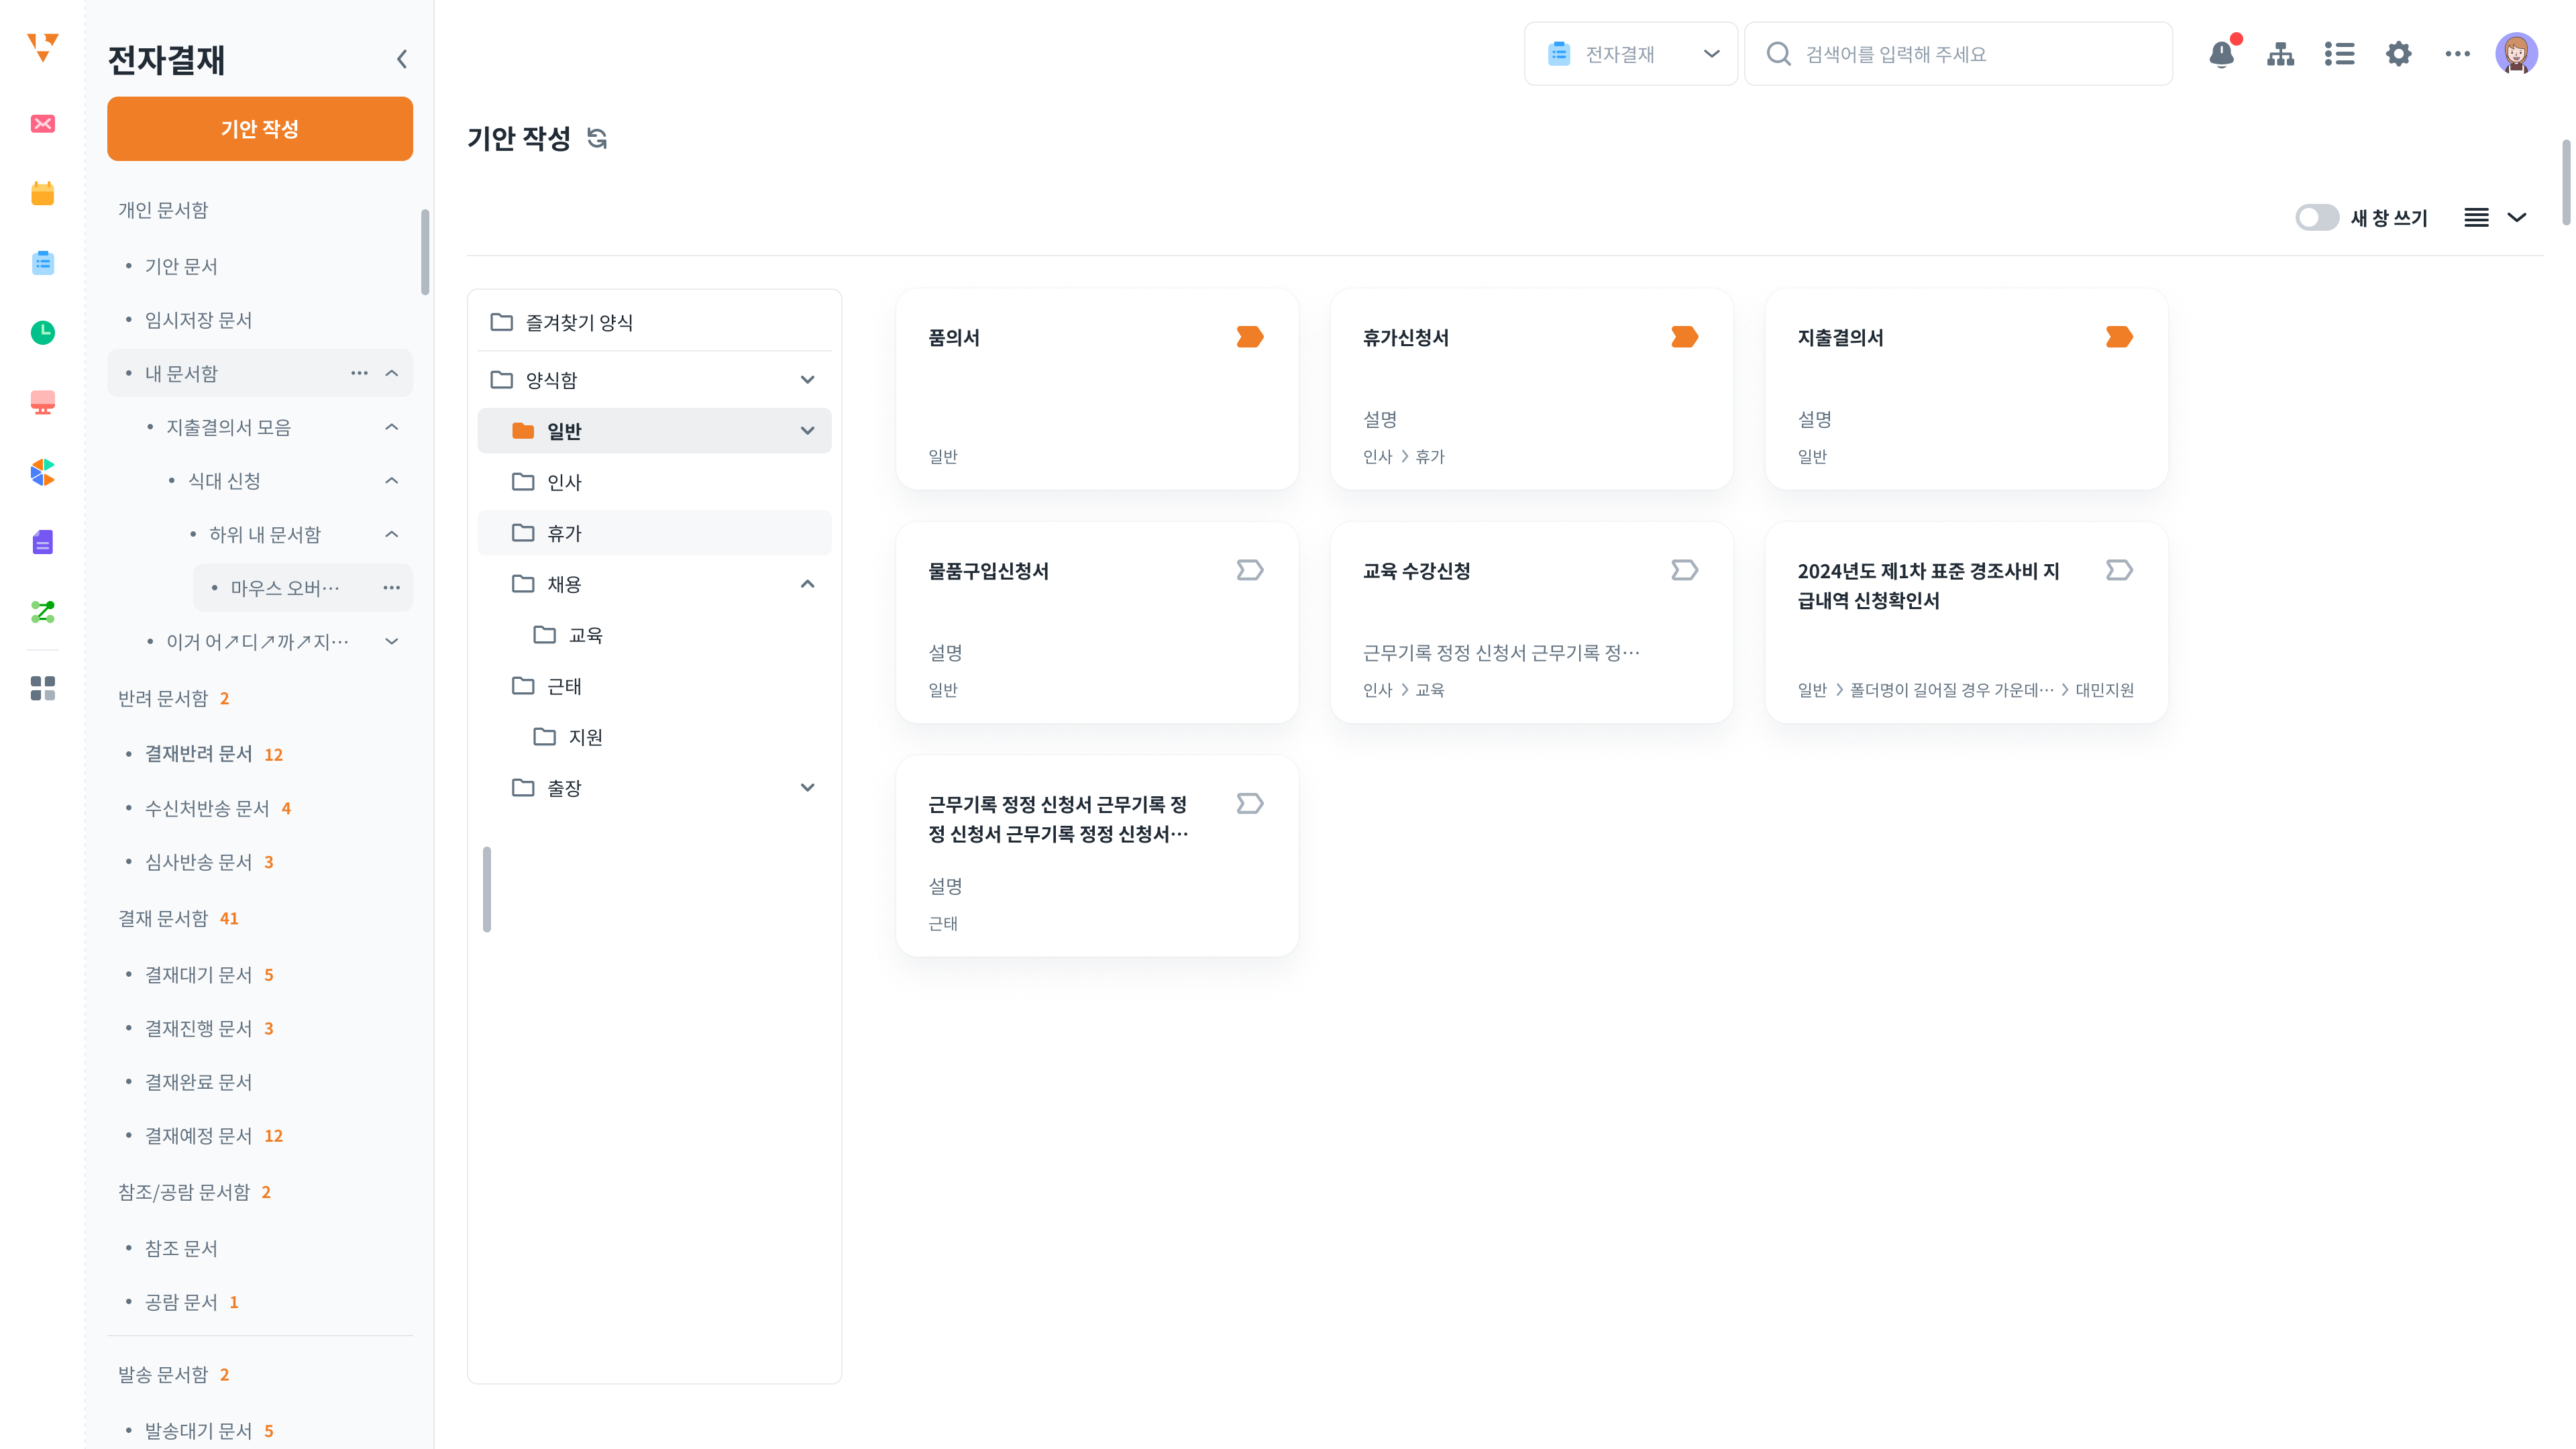Open settings gear in top bar
Viewport: 2576px width, 1449px height.
click(2399, 54)
